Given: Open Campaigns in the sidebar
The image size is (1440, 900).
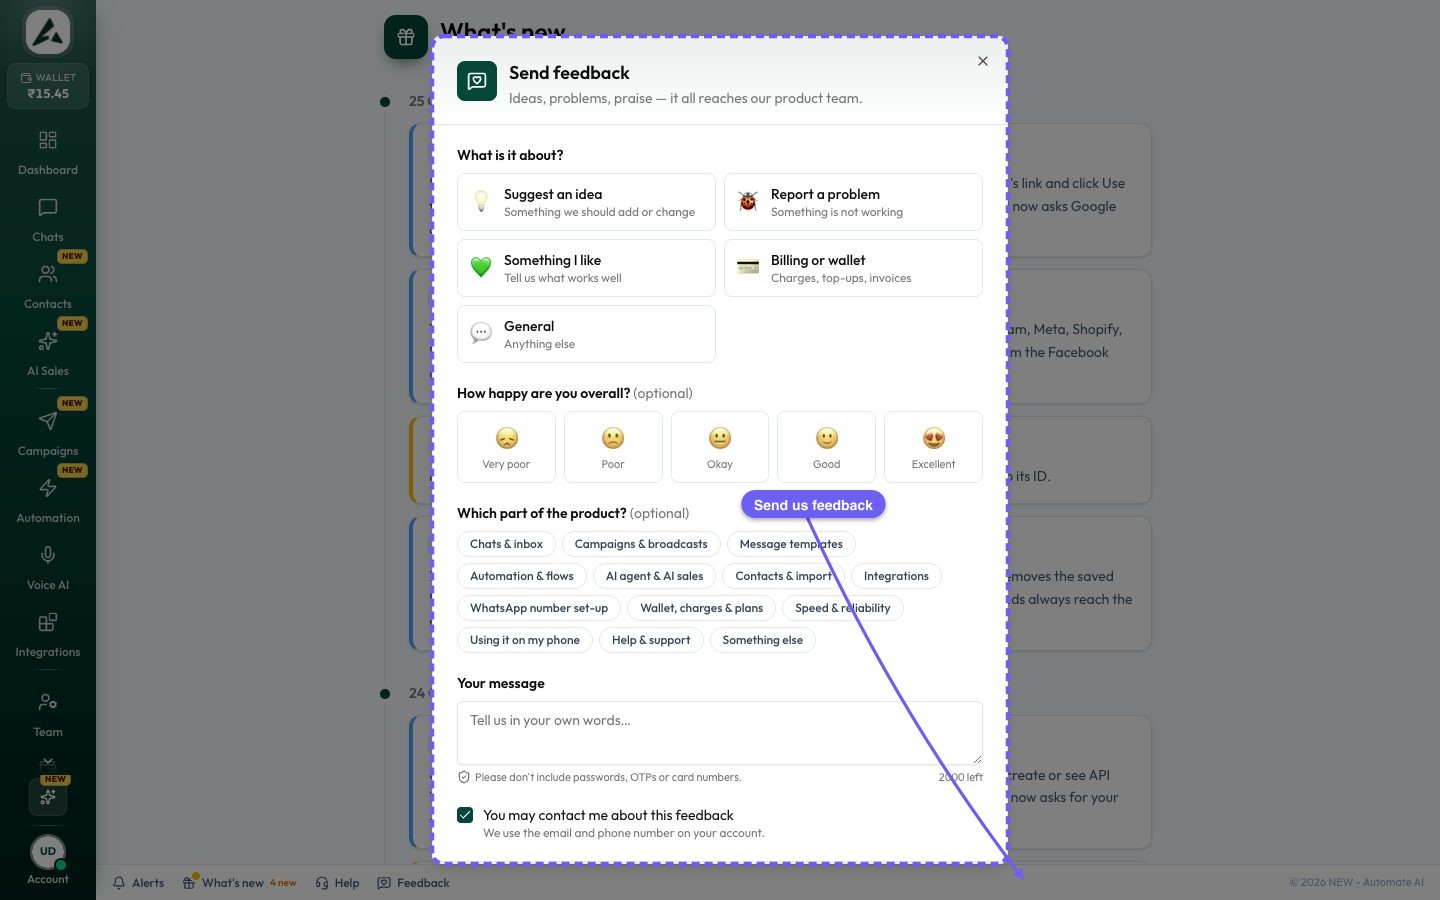Looking at the screenshot, I should [x=48, y=434].
